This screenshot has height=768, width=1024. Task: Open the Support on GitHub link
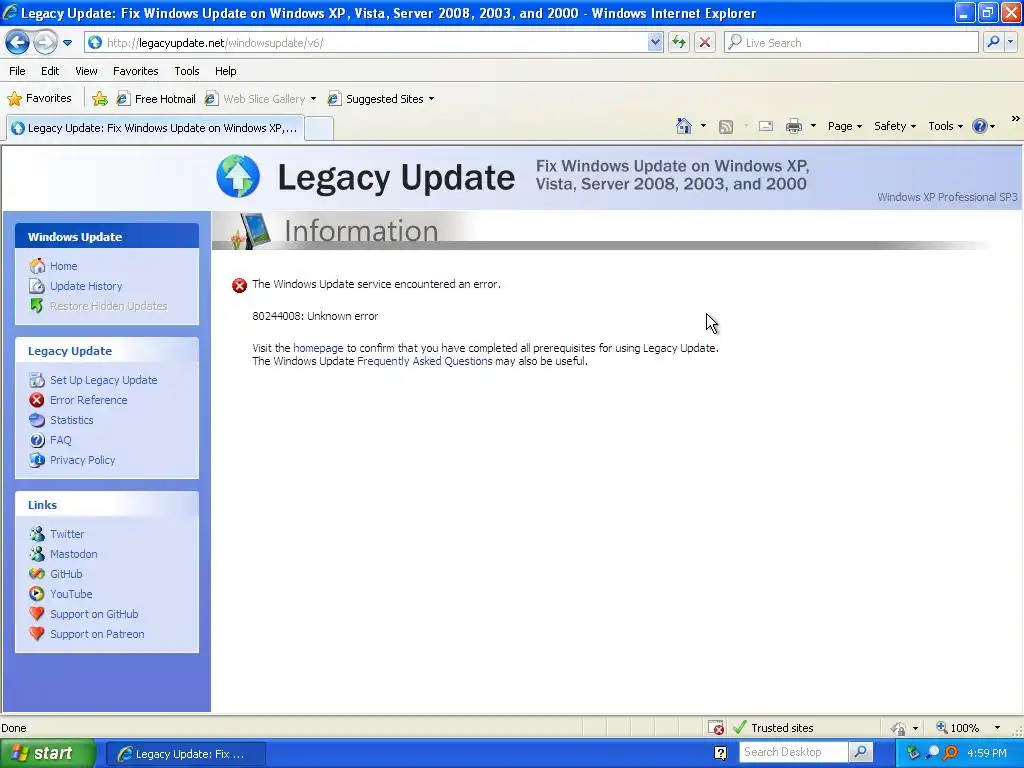pyautogui.click(x=94, y=614)
